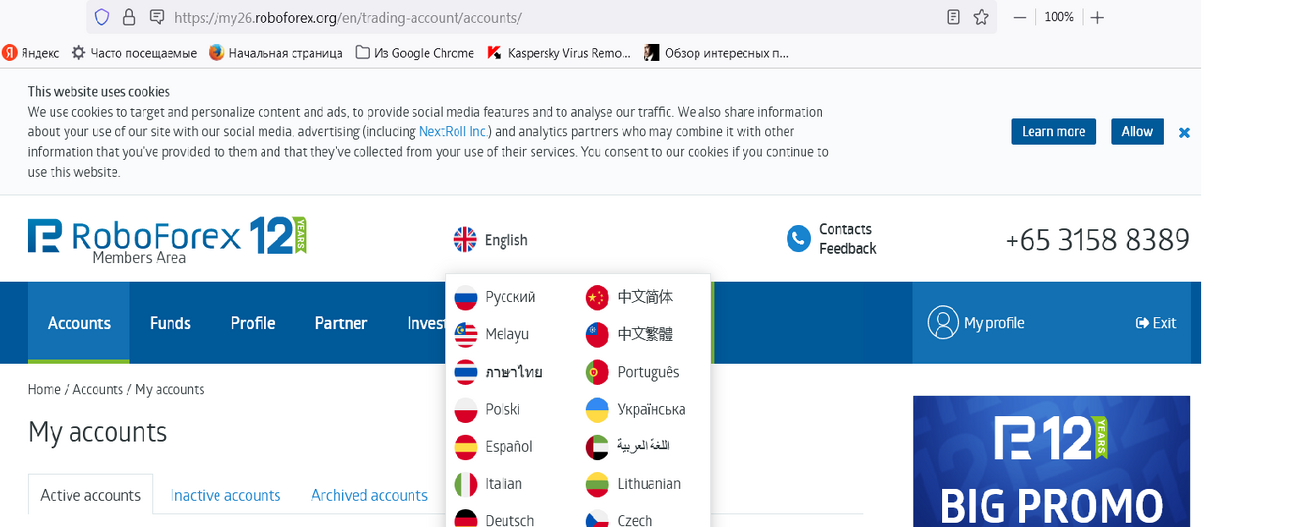Click the padlock site security icon

(128, 17)
